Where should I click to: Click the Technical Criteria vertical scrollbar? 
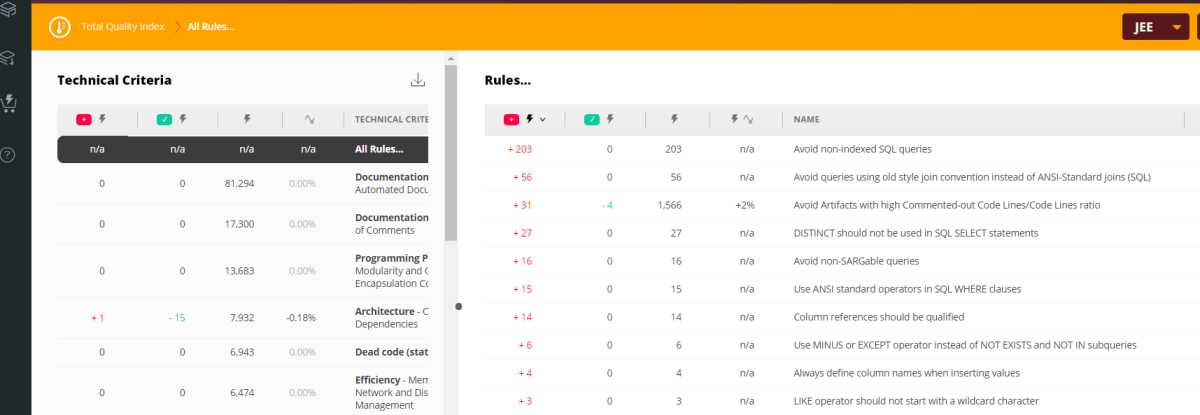coord(450,150)
